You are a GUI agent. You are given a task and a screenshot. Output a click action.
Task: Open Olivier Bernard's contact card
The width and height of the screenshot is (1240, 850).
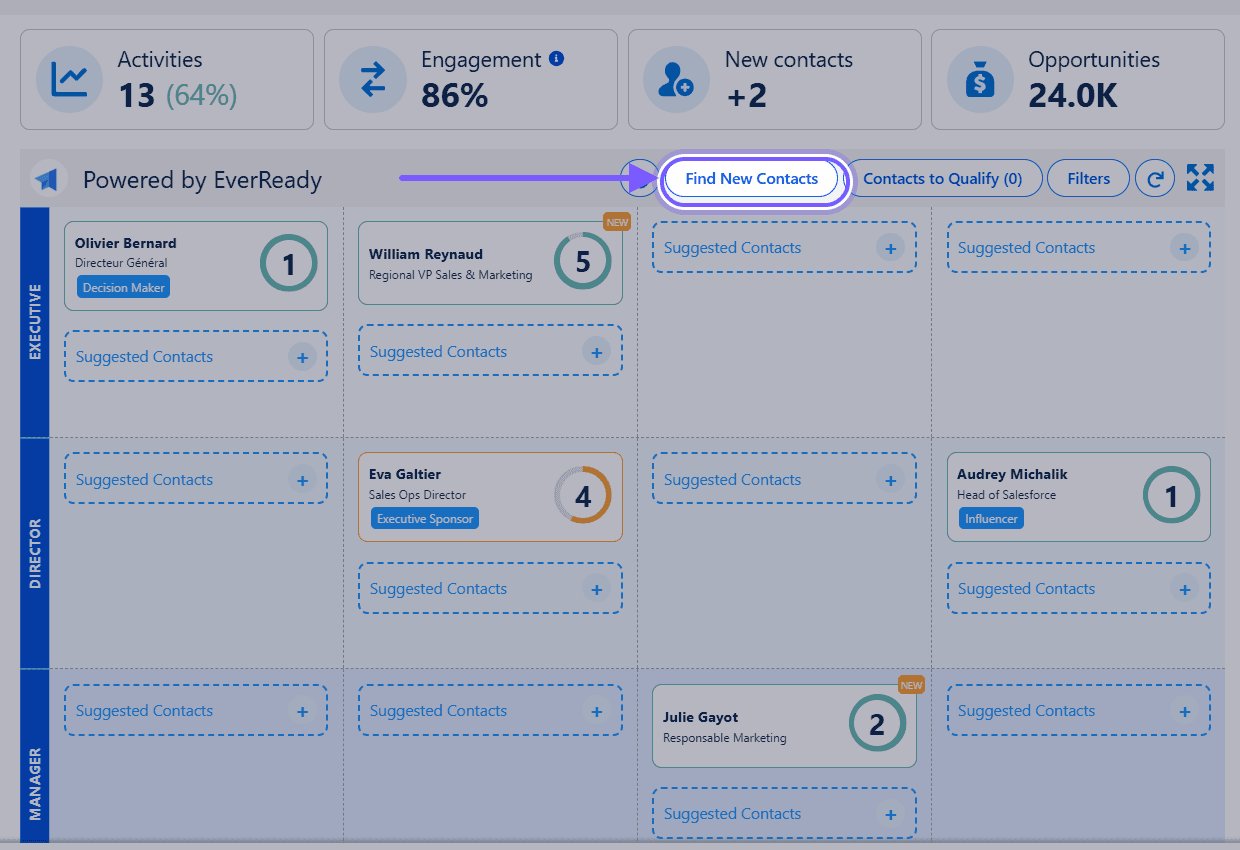pos(196,266)
